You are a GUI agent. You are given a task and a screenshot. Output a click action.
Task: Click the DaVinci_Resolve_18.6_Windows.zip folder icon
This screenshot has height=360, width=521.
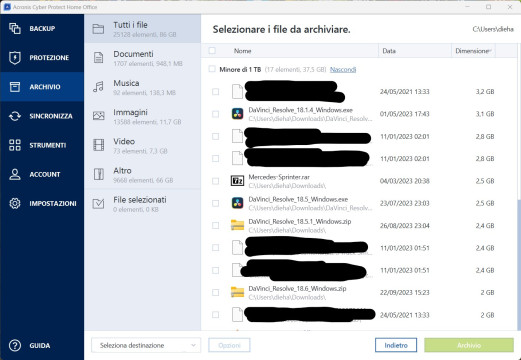237,292
